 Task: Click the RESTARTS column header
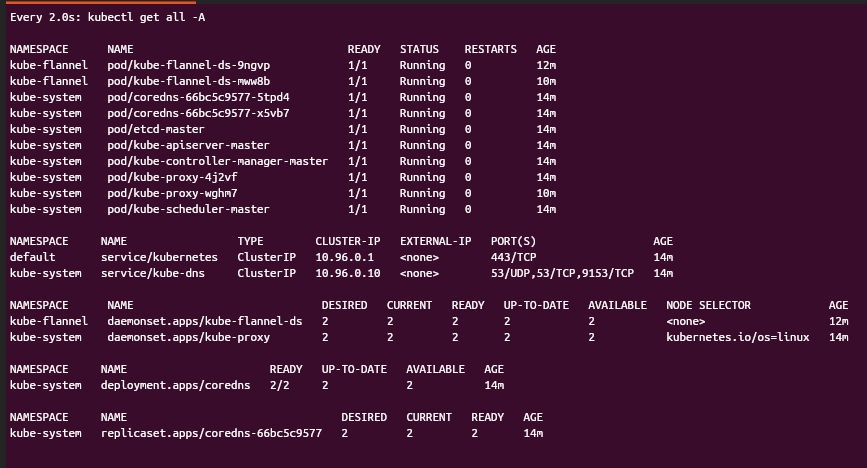[x=490, y=49]
